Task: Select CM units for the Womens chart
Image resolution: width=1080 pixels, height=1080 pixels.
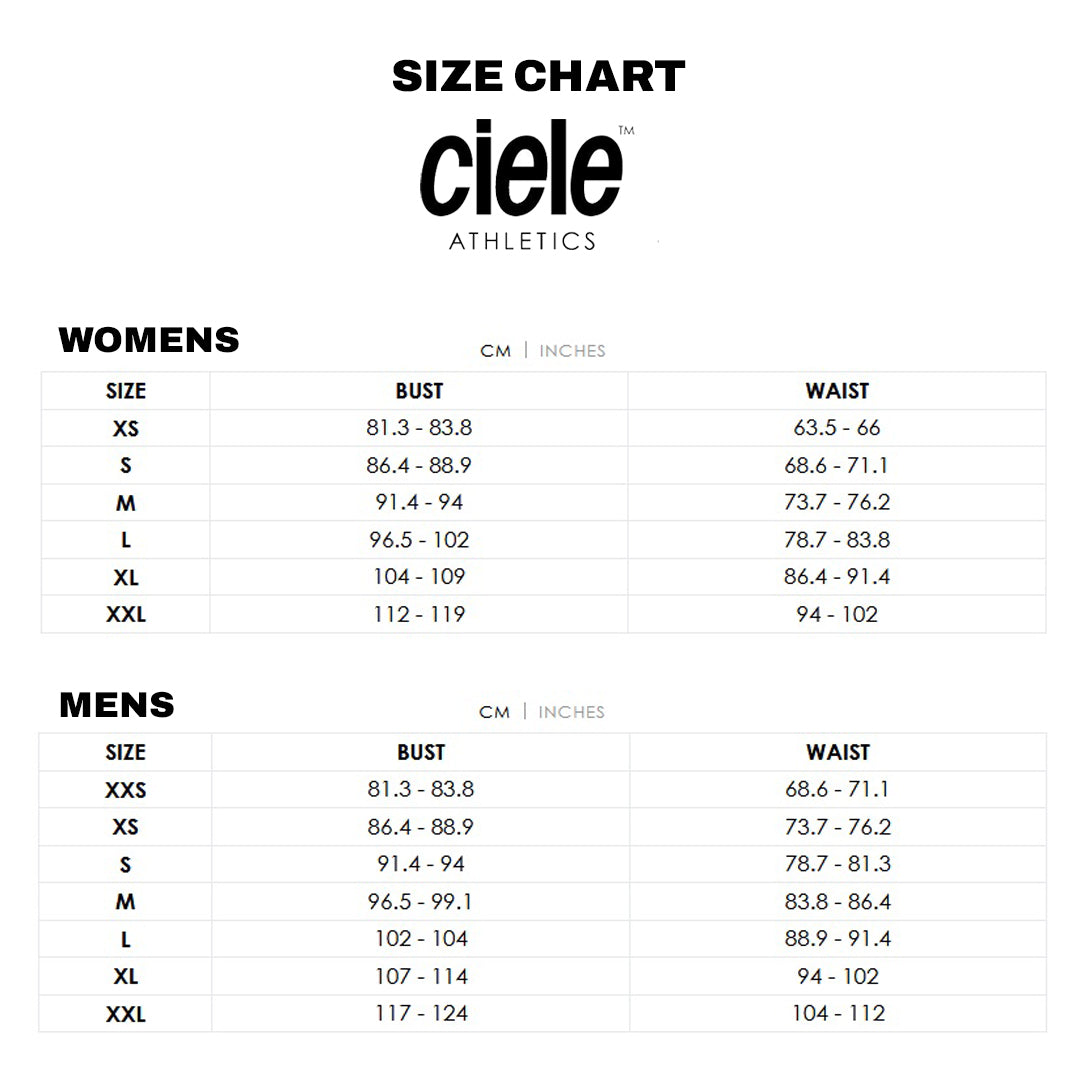Action: (495, 351)
